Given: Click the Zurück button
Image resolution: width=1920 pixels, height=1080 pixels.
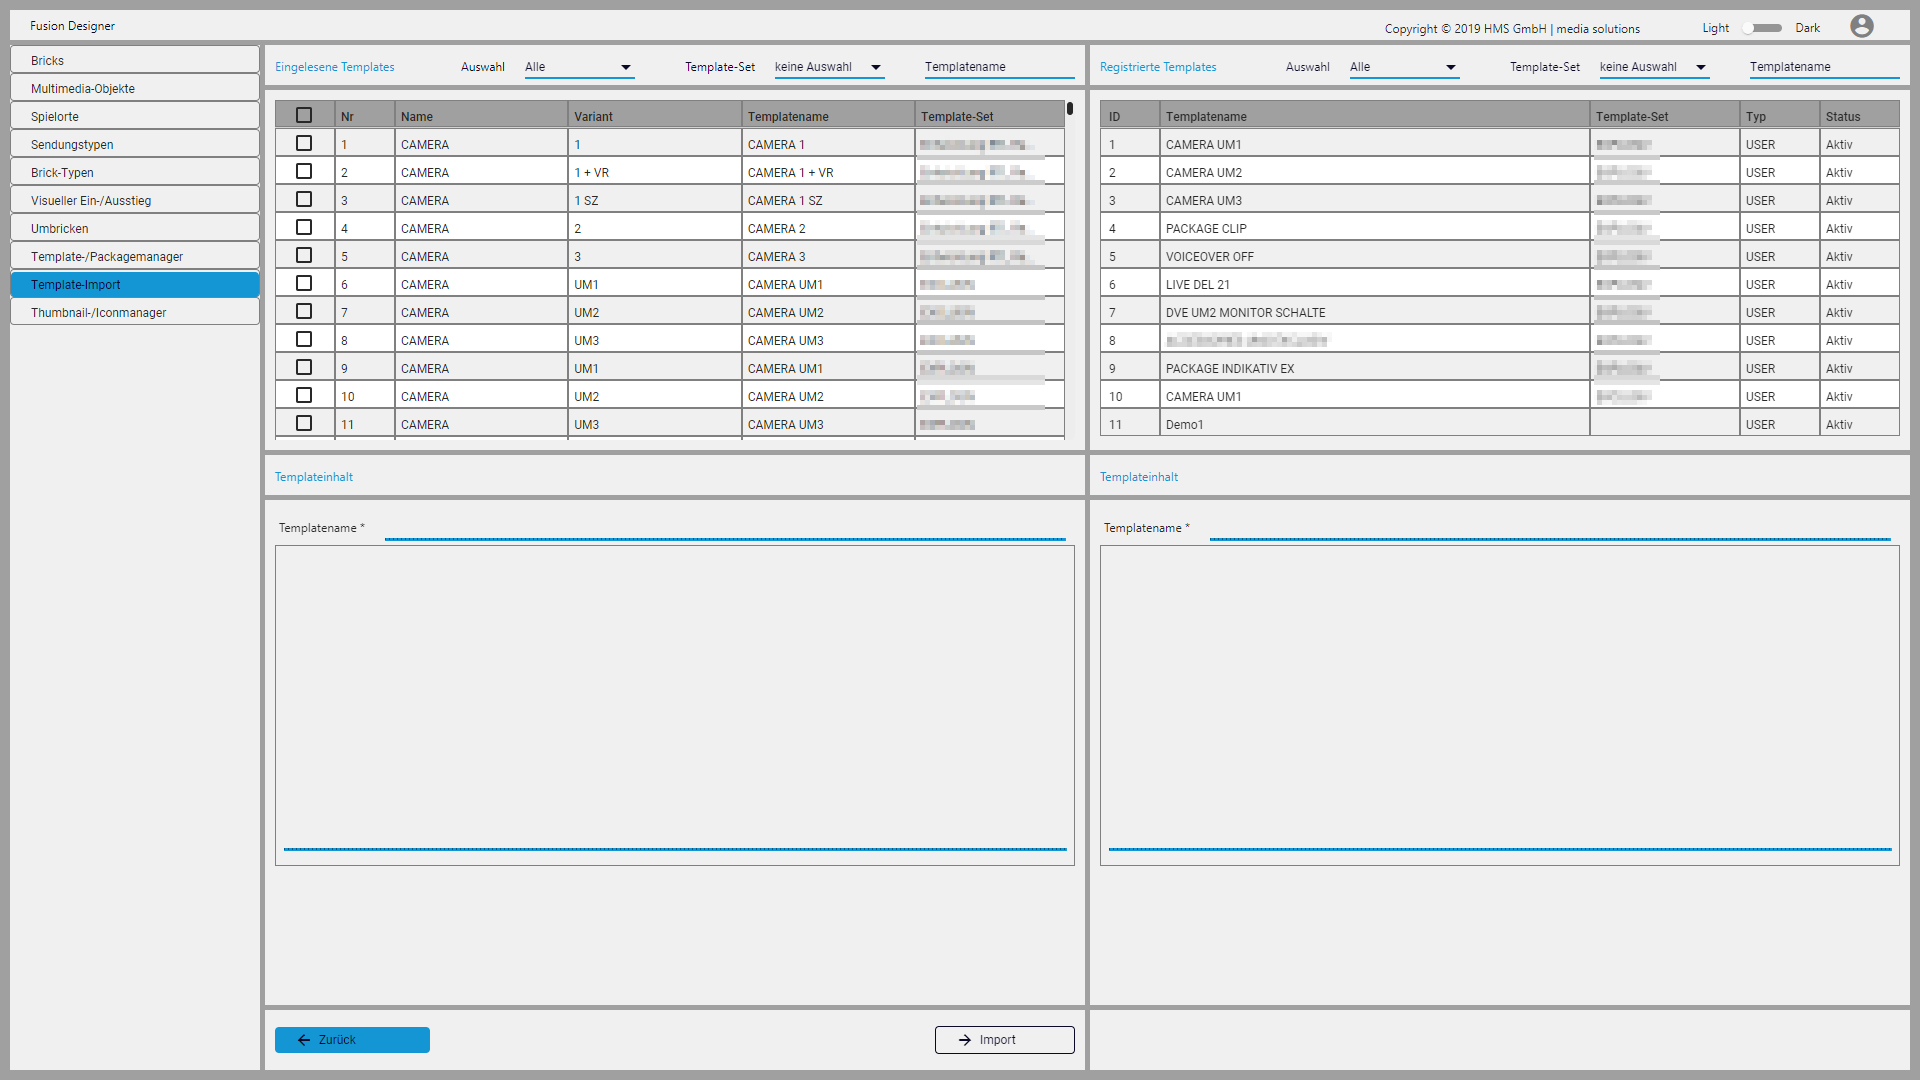Looking at the screenshot, I should [352, 1040].
